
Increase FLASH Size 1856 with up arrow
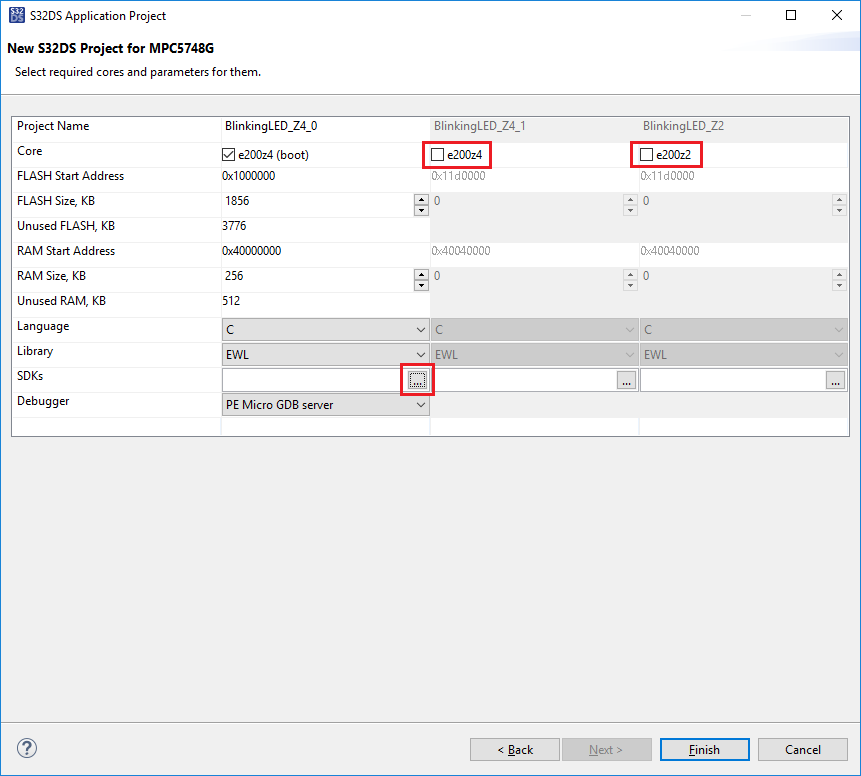coord(421,200)
